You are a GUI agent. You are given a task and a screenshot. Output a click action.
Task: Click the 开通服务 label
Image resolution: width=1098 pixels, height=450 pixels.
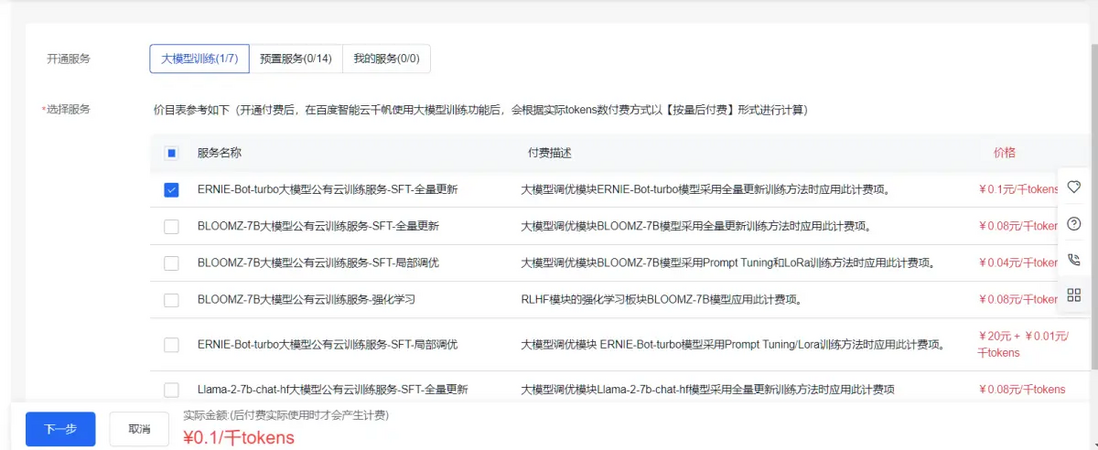pyautogui.click(x=69, y=59)
